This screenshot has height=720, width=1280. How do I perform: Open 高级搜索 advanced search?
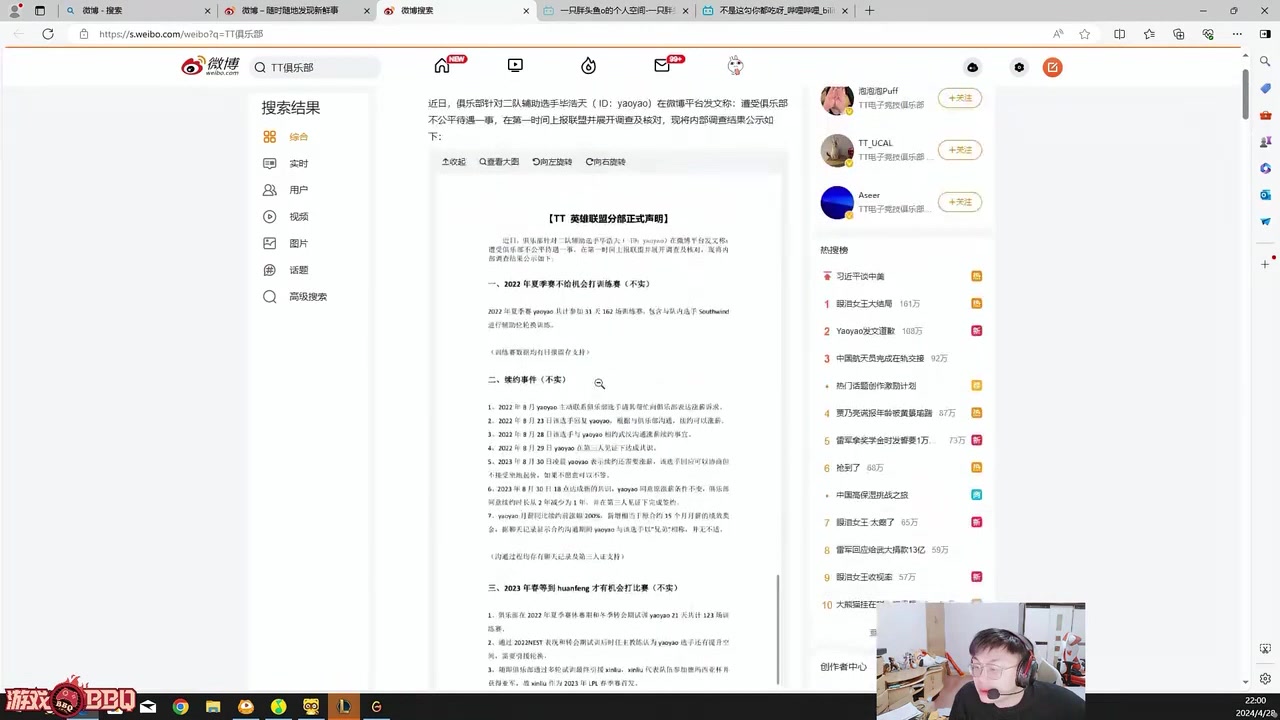[x=308, y=297]
